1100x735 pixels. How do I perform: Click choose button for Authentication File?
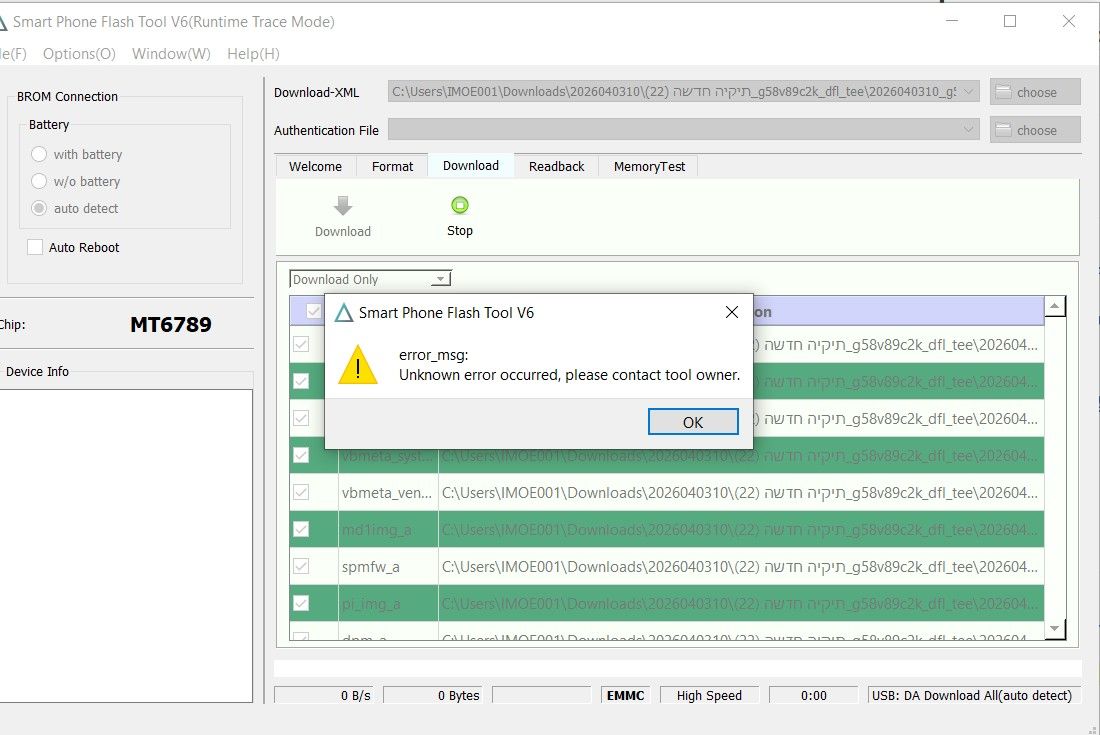tap(1035, 130)
